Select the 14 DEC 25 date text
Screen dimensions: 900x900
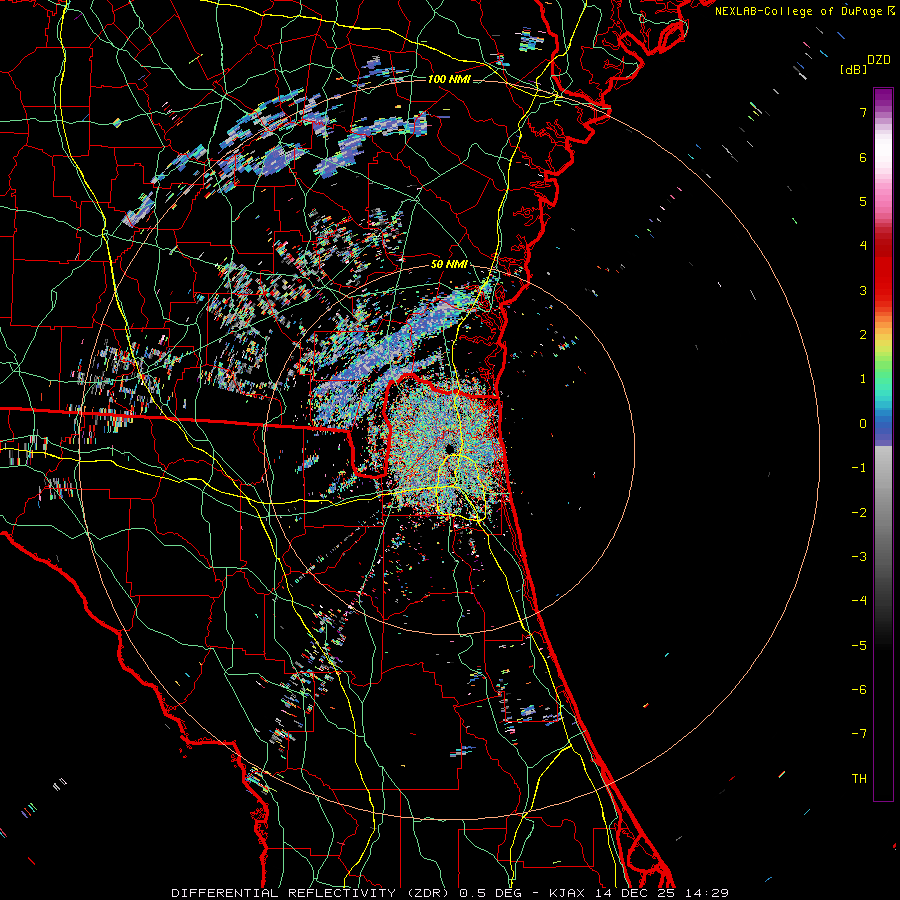point(635,893)
